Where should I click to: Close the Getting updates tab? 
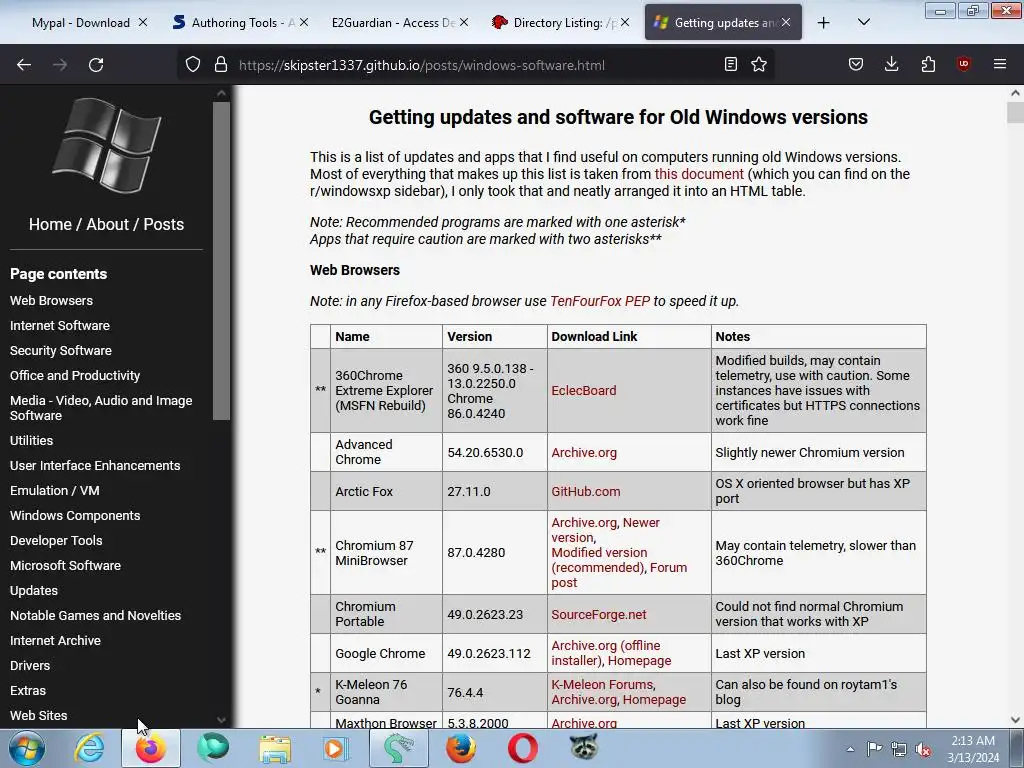786,22
